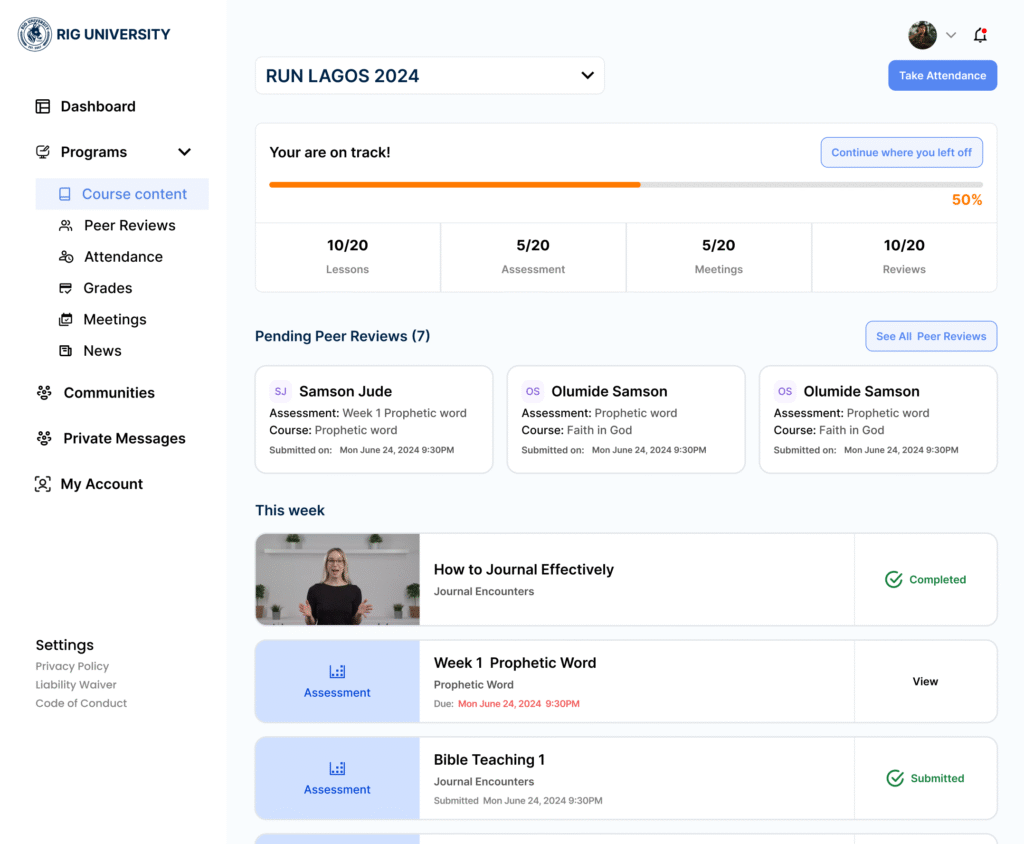This screenshot has height=844, width=1024.
Task: Click the notification bell icon
Action: click(980, 35)
